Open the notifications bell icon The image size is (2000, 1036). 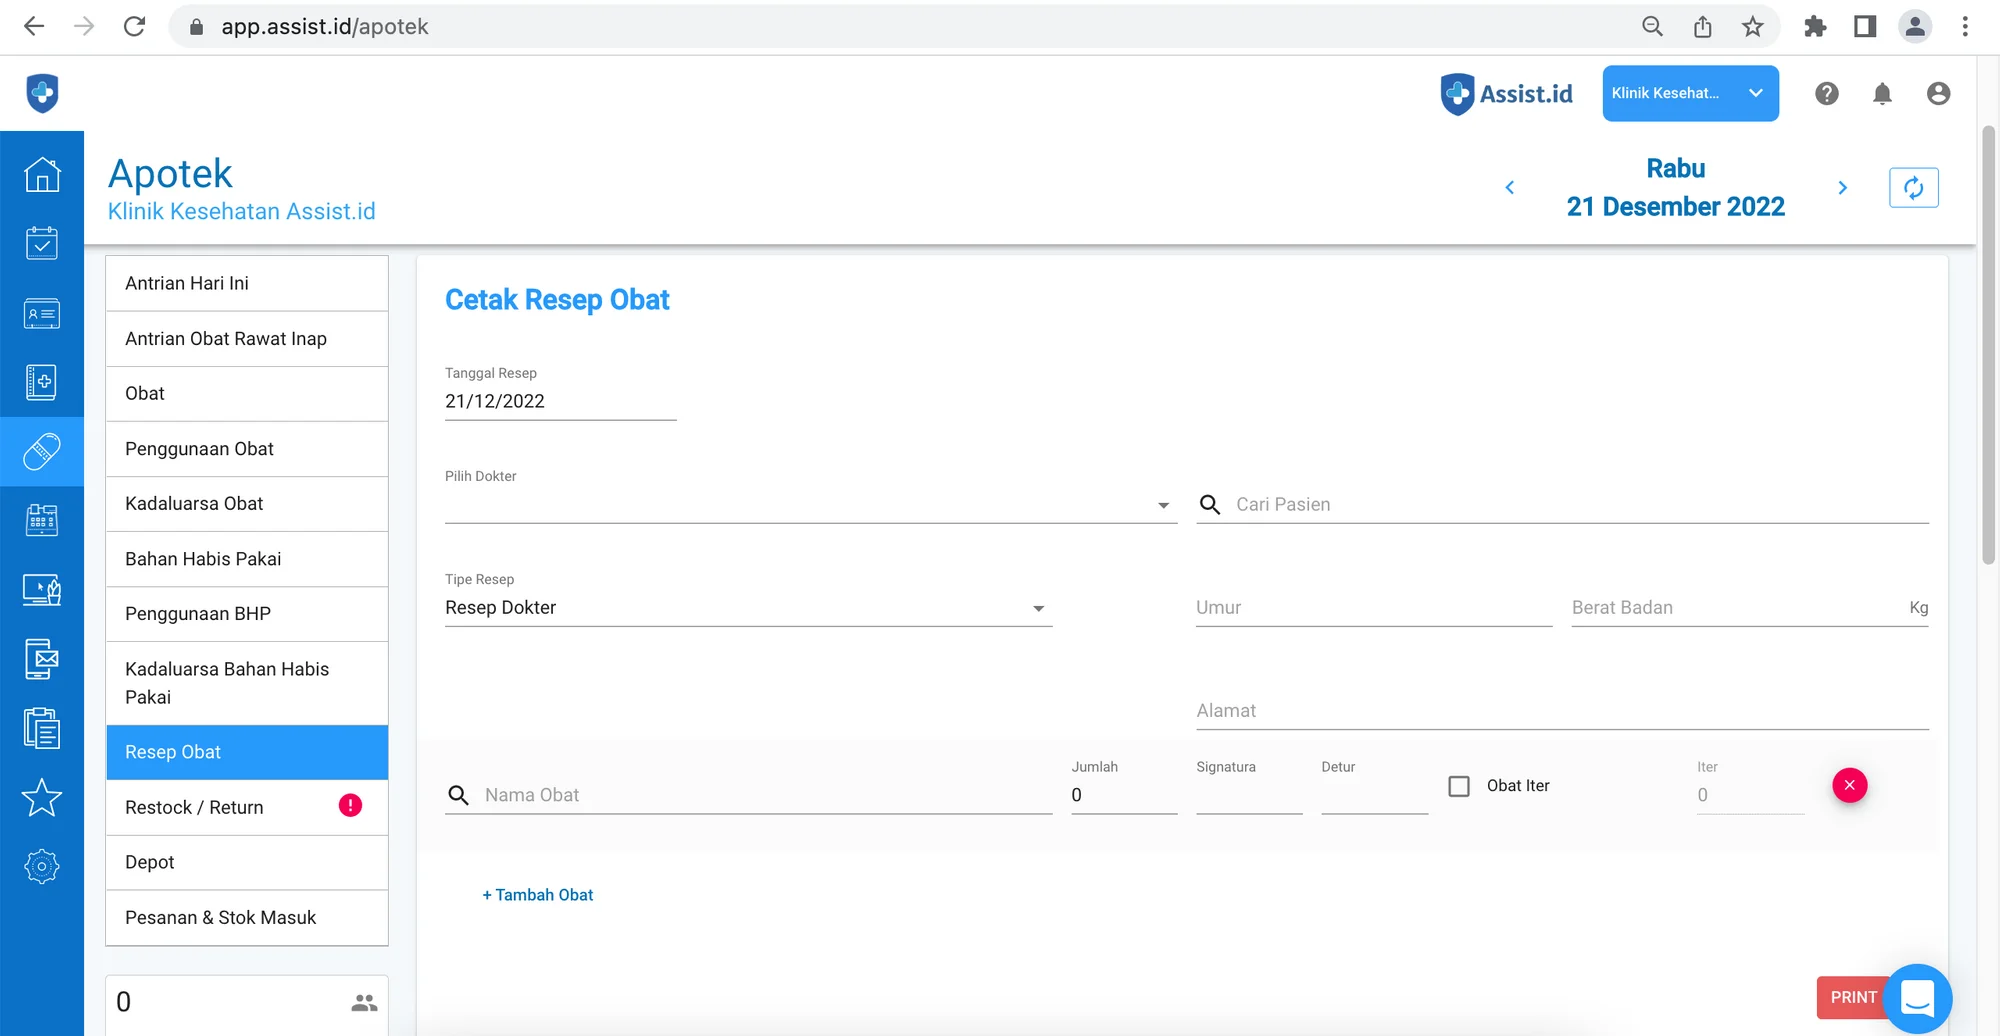[1882, 93]
